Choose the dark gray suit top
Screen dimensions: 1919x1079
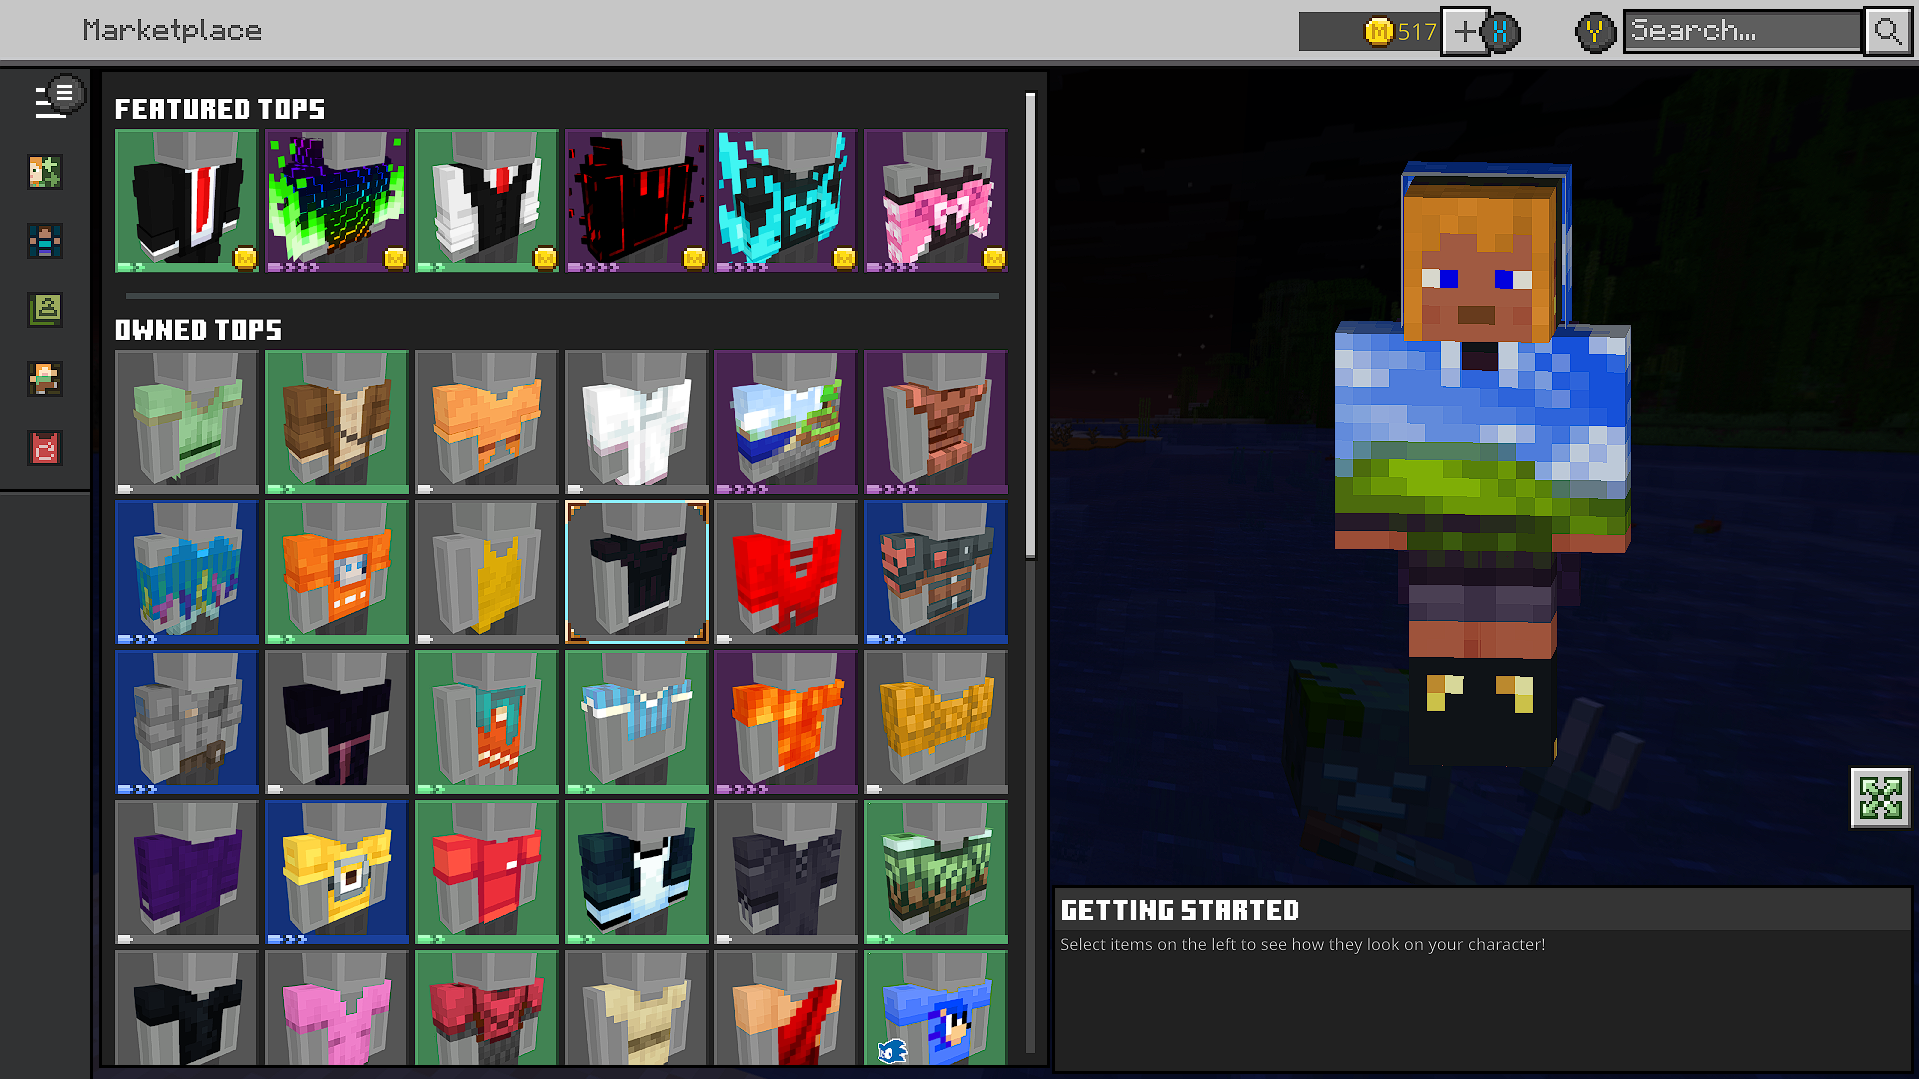786,872
